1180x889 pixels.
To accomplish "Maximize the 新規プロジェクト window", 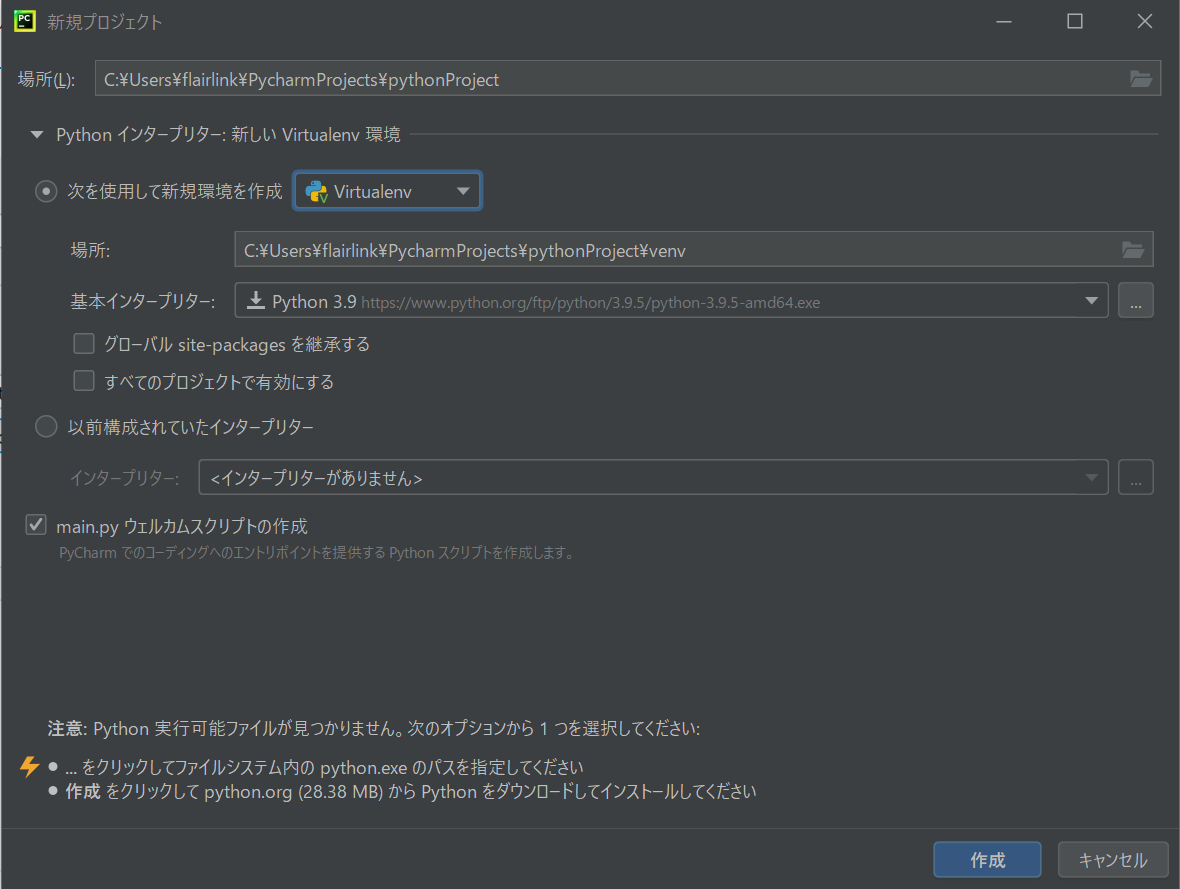I will [x=1075, y=21].
